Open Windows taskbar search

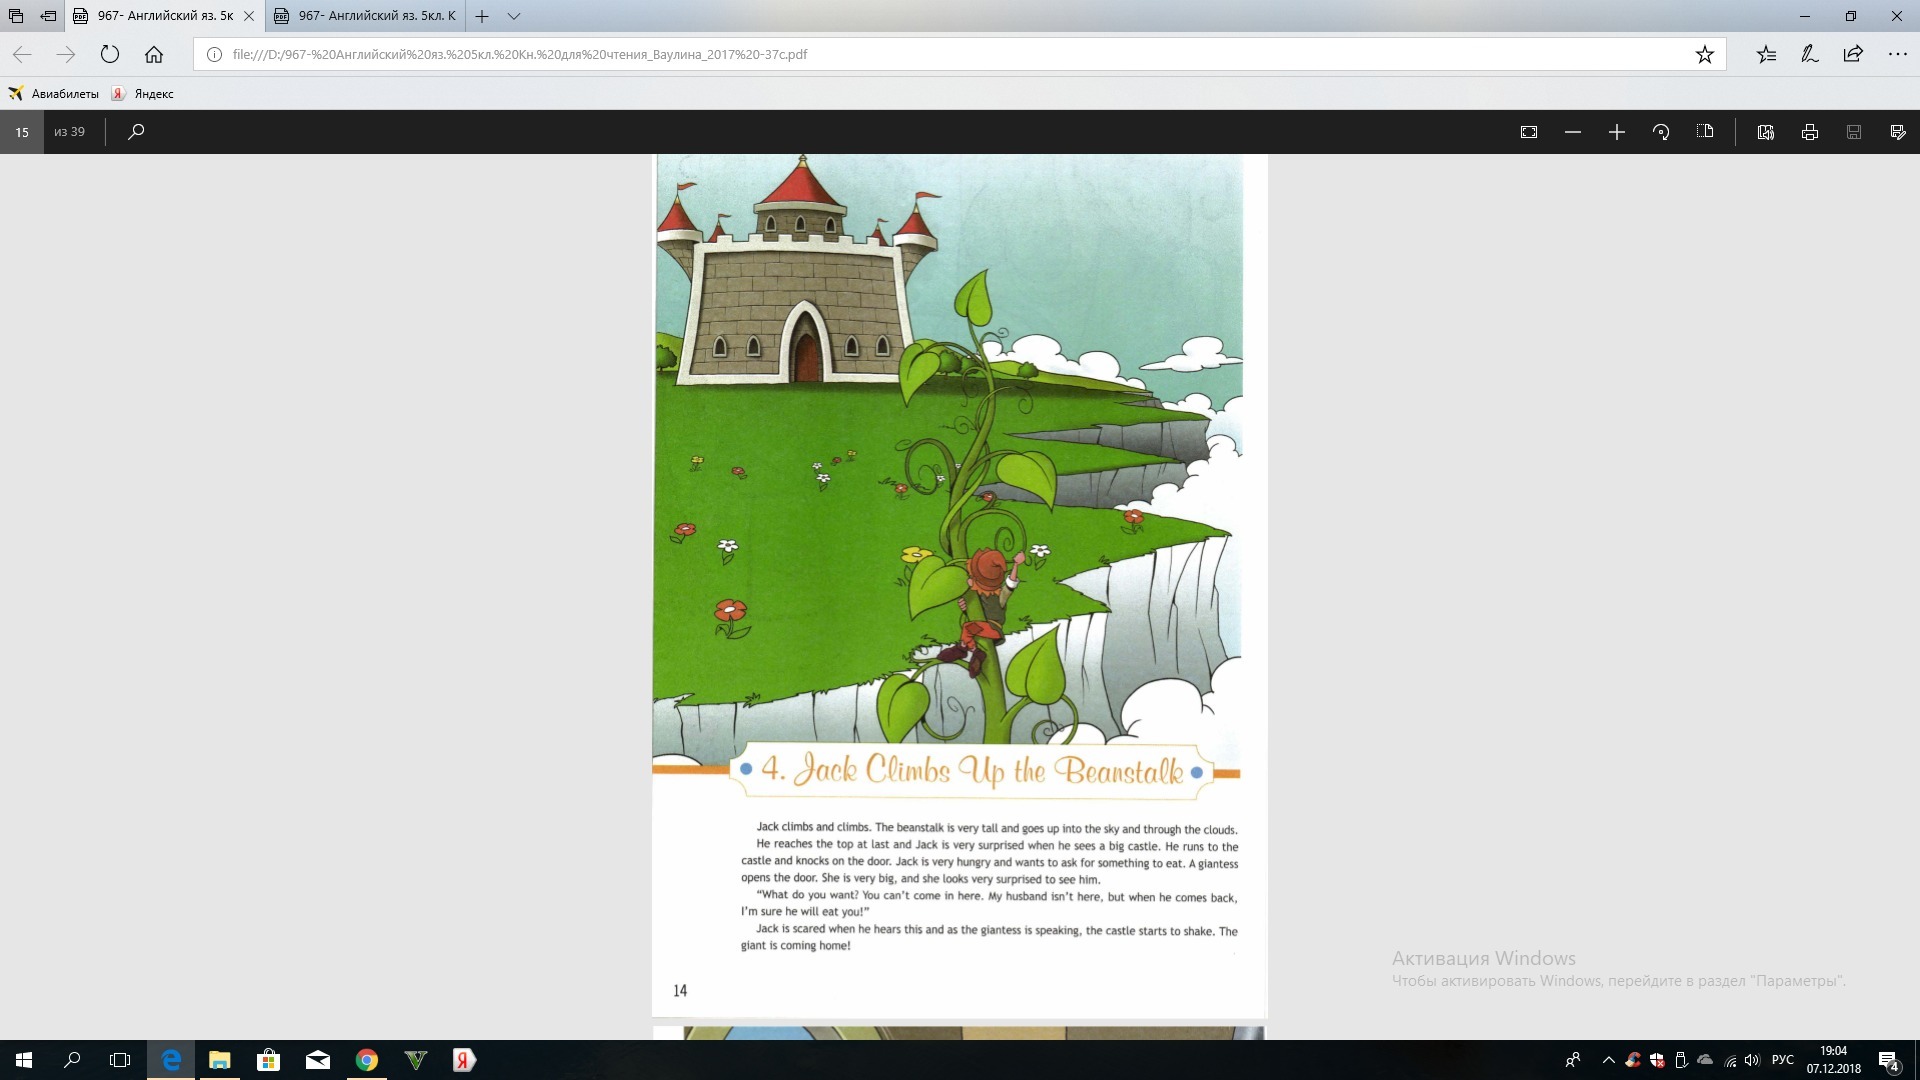(72, 1060)
